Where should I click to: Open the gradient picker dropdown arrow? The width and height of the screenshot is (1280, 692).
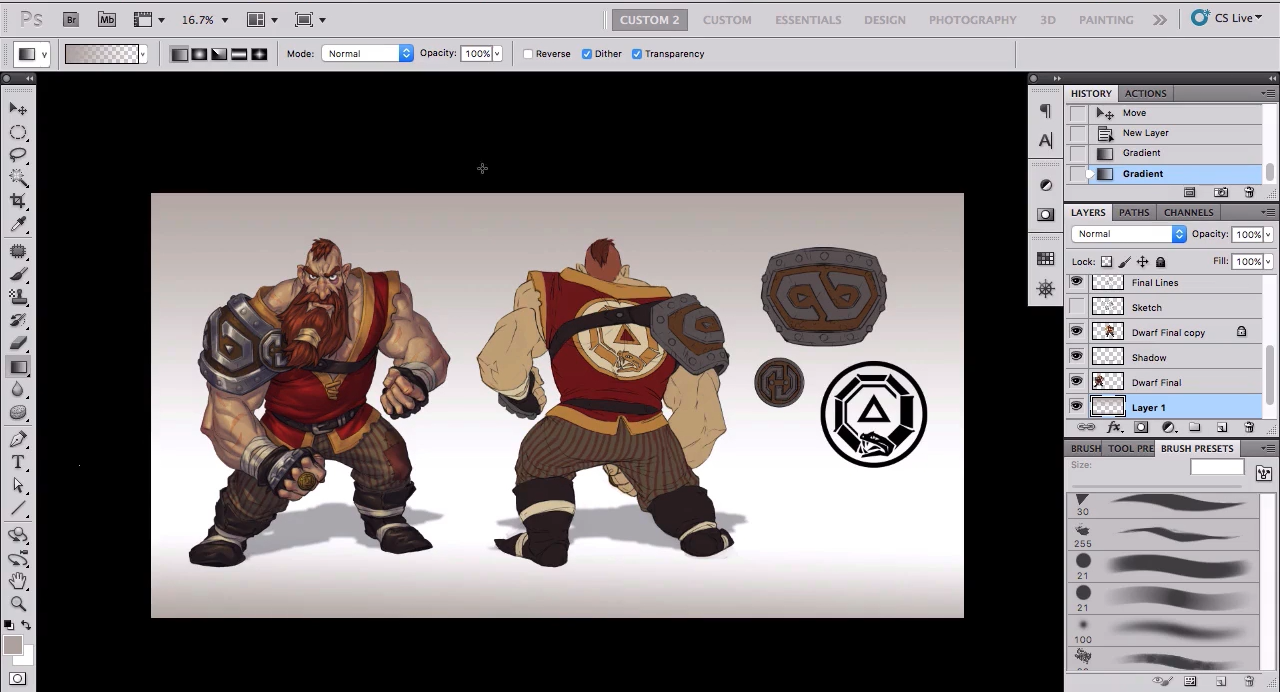pos(143,54)
